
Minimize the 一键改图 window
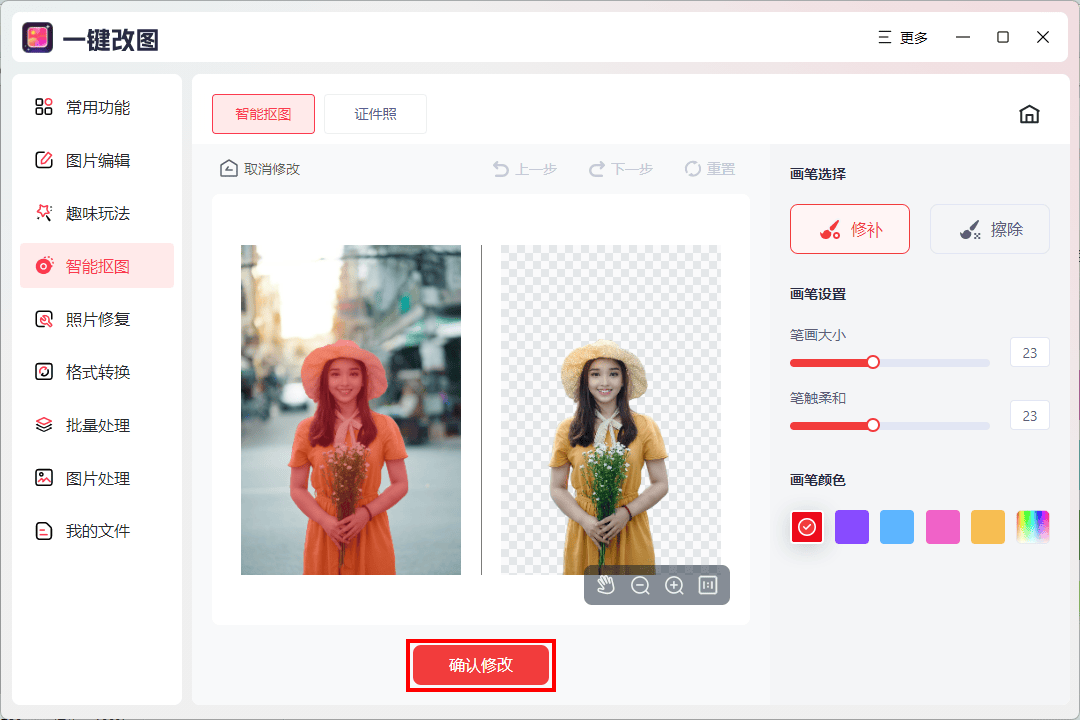pyautogui.click(x=963, y=37)
